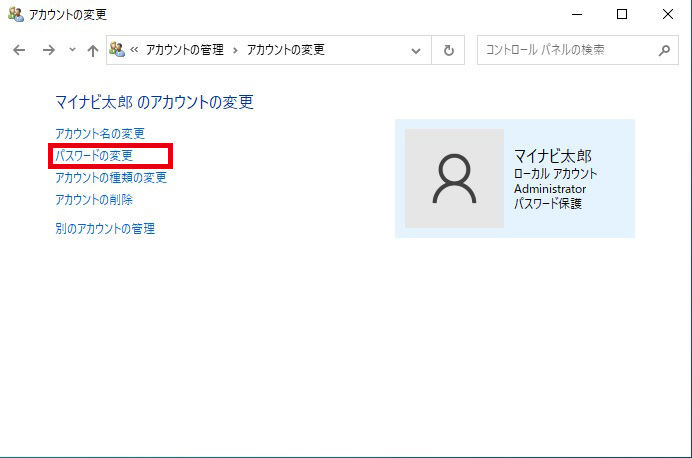Maximize the アカウントの変更 window
Image resolution: width=692 pixels, height=458 pixels.
coord(622,15)
